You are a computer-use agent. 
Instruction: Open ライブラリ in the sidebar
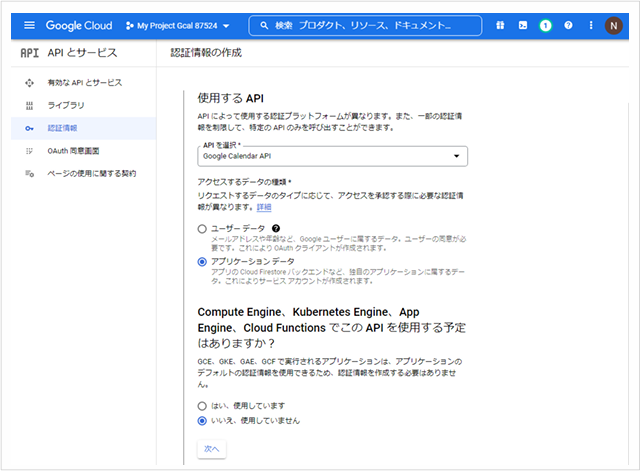[x=84, y=105]
